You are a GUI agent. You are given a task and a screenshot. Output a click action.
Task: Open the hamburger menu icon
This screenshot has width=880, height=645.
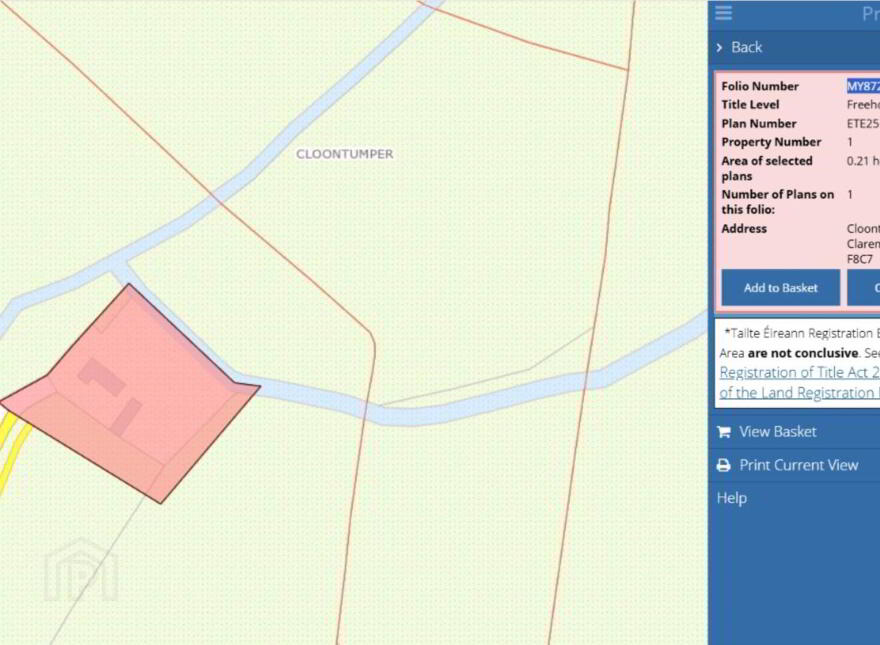[x=723, y=12]
